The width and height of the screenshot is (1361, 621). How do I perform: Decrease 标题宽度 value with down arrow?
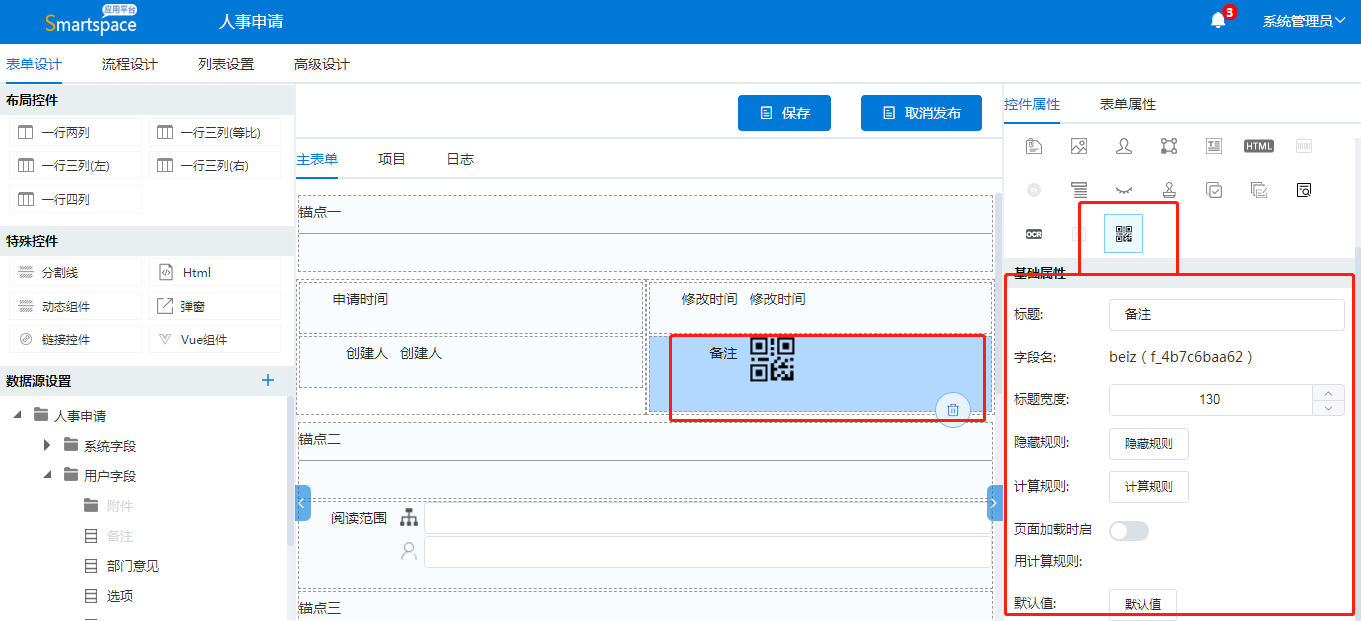coord(1328,407)
